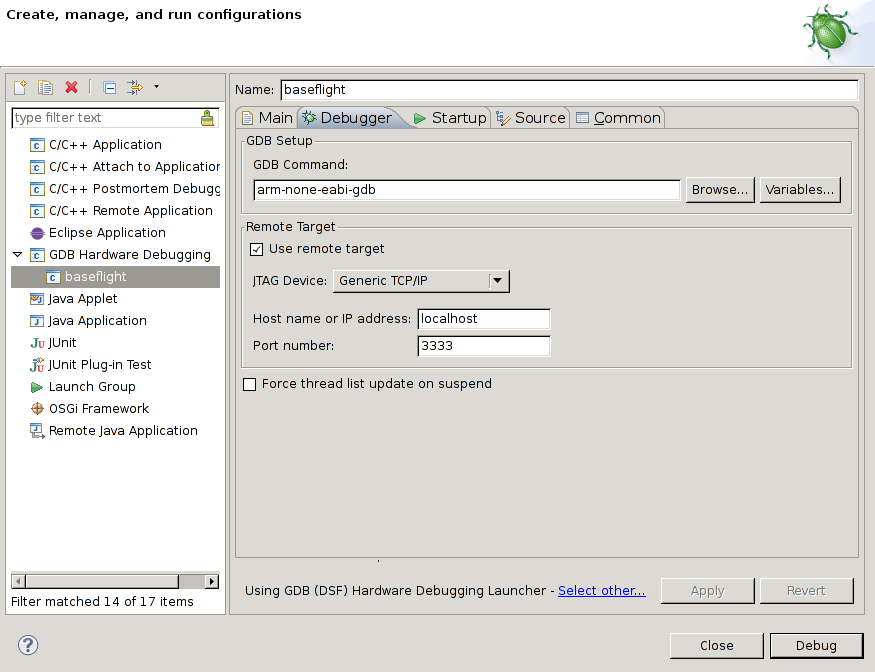Open Help with question mark icon
The height and width of the screenshot is (672, 875).
[28, 645]
